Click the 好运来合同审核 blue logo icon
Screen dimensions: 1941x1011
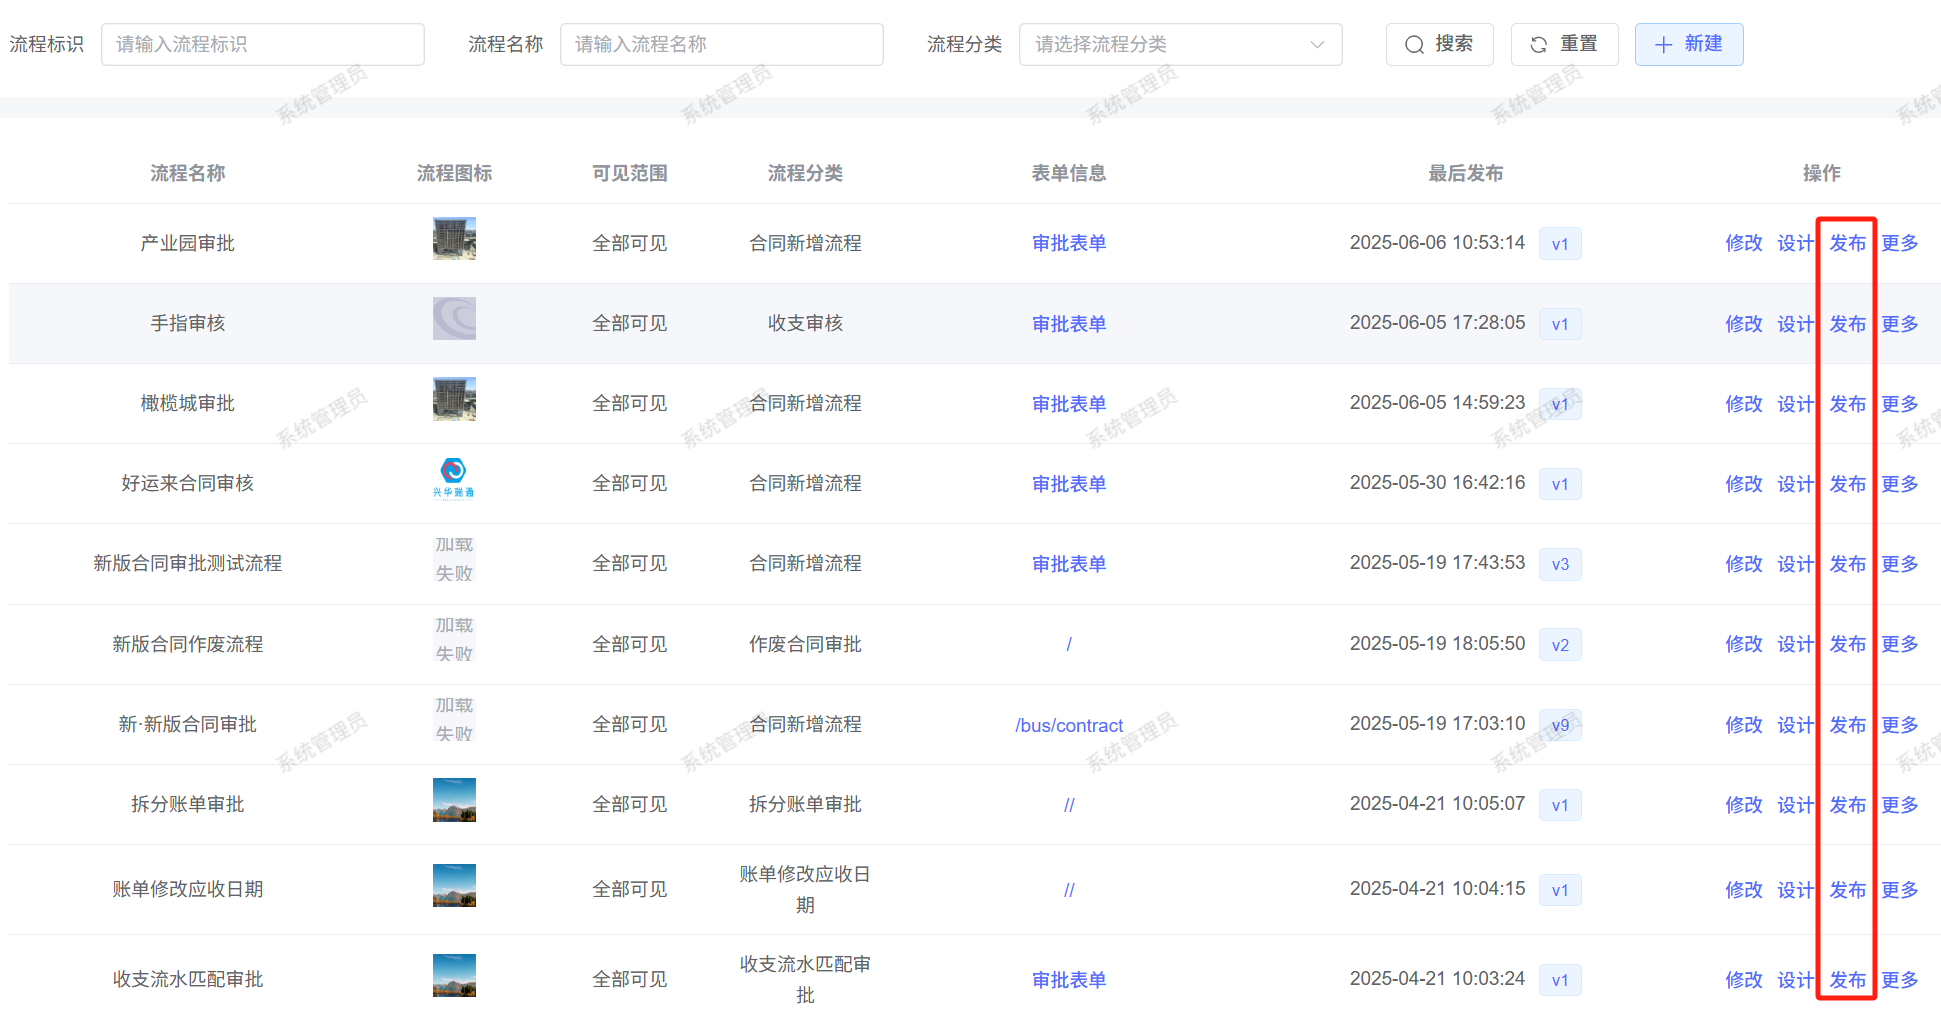coord(454,477)
